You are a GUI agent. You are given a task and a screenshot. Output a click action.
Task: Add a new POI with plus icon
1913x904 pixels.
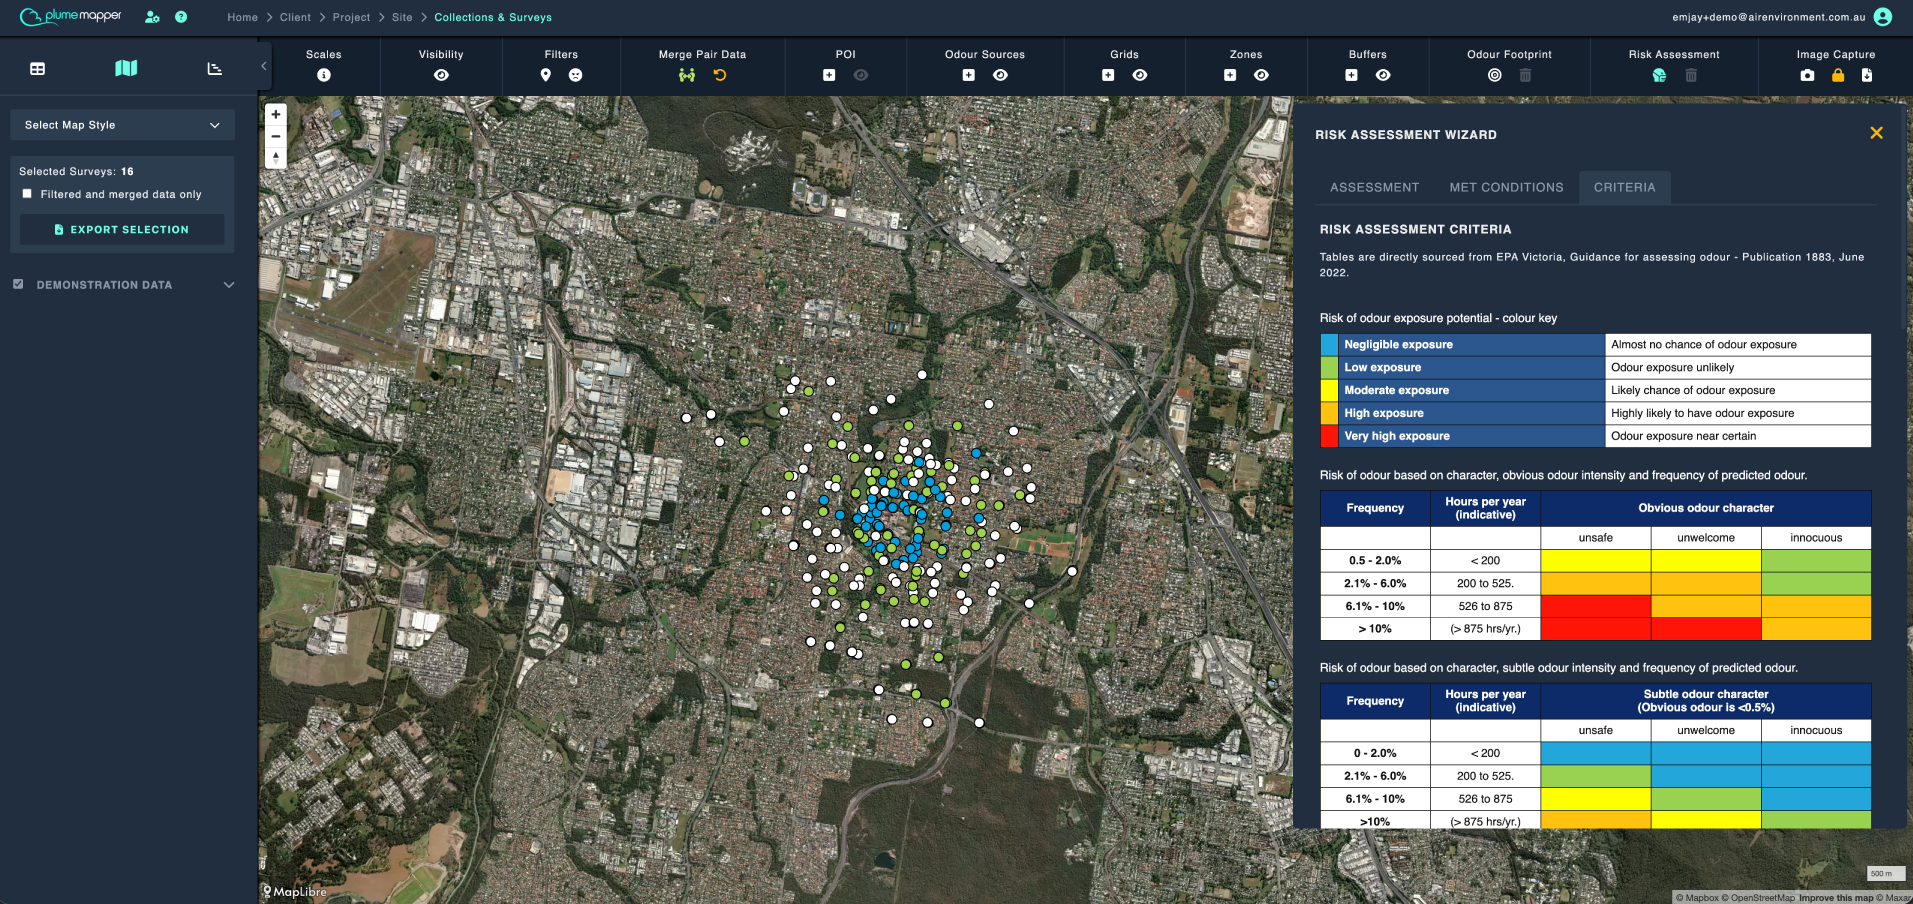[x=829, y=75]
